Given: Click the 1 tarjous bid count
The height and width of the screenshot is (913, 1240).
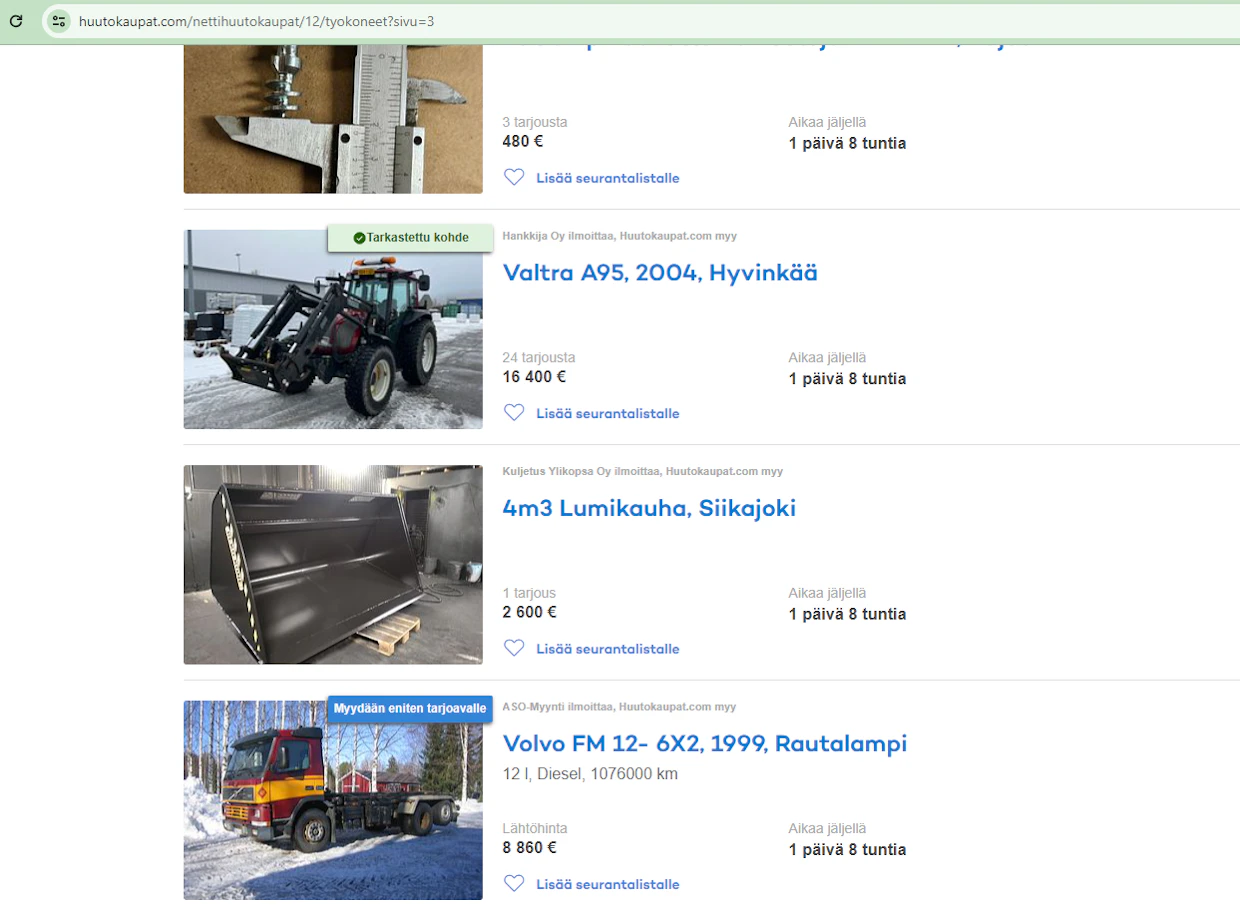Looking at the screenshot, I should coord(529,593).
